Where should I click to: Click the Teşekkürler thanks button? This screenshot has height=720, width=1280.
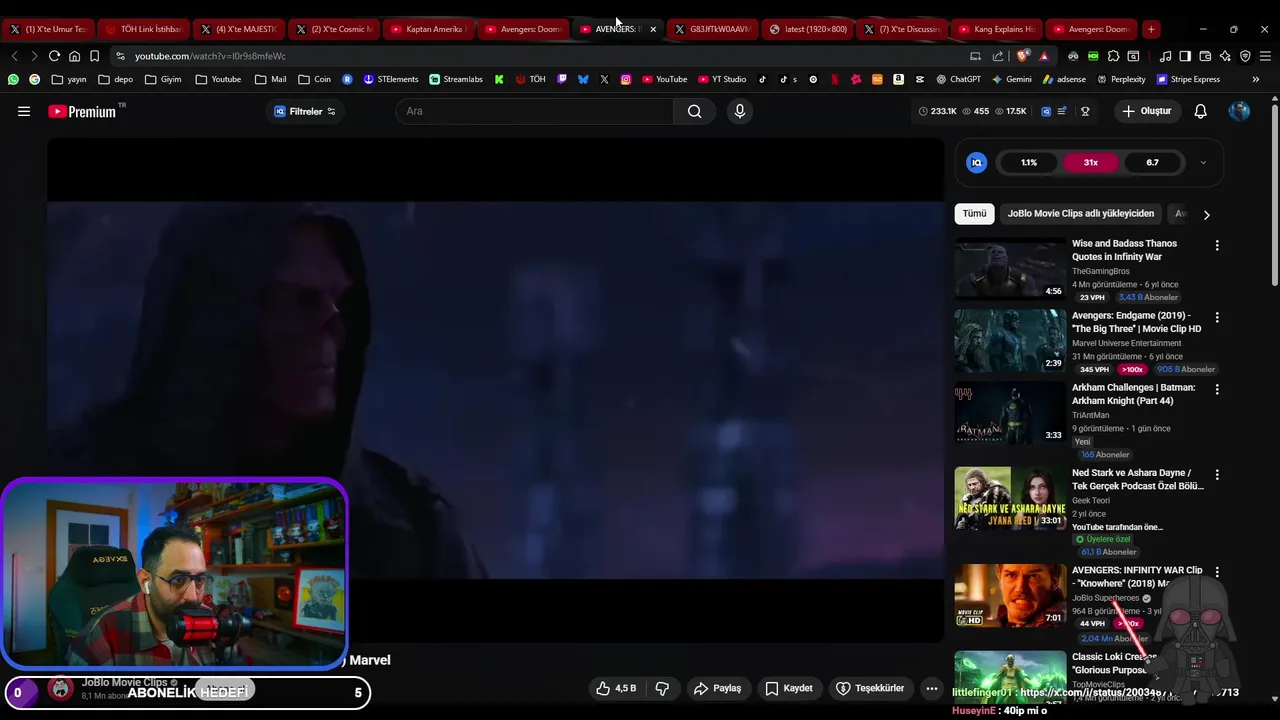[870, 688]
